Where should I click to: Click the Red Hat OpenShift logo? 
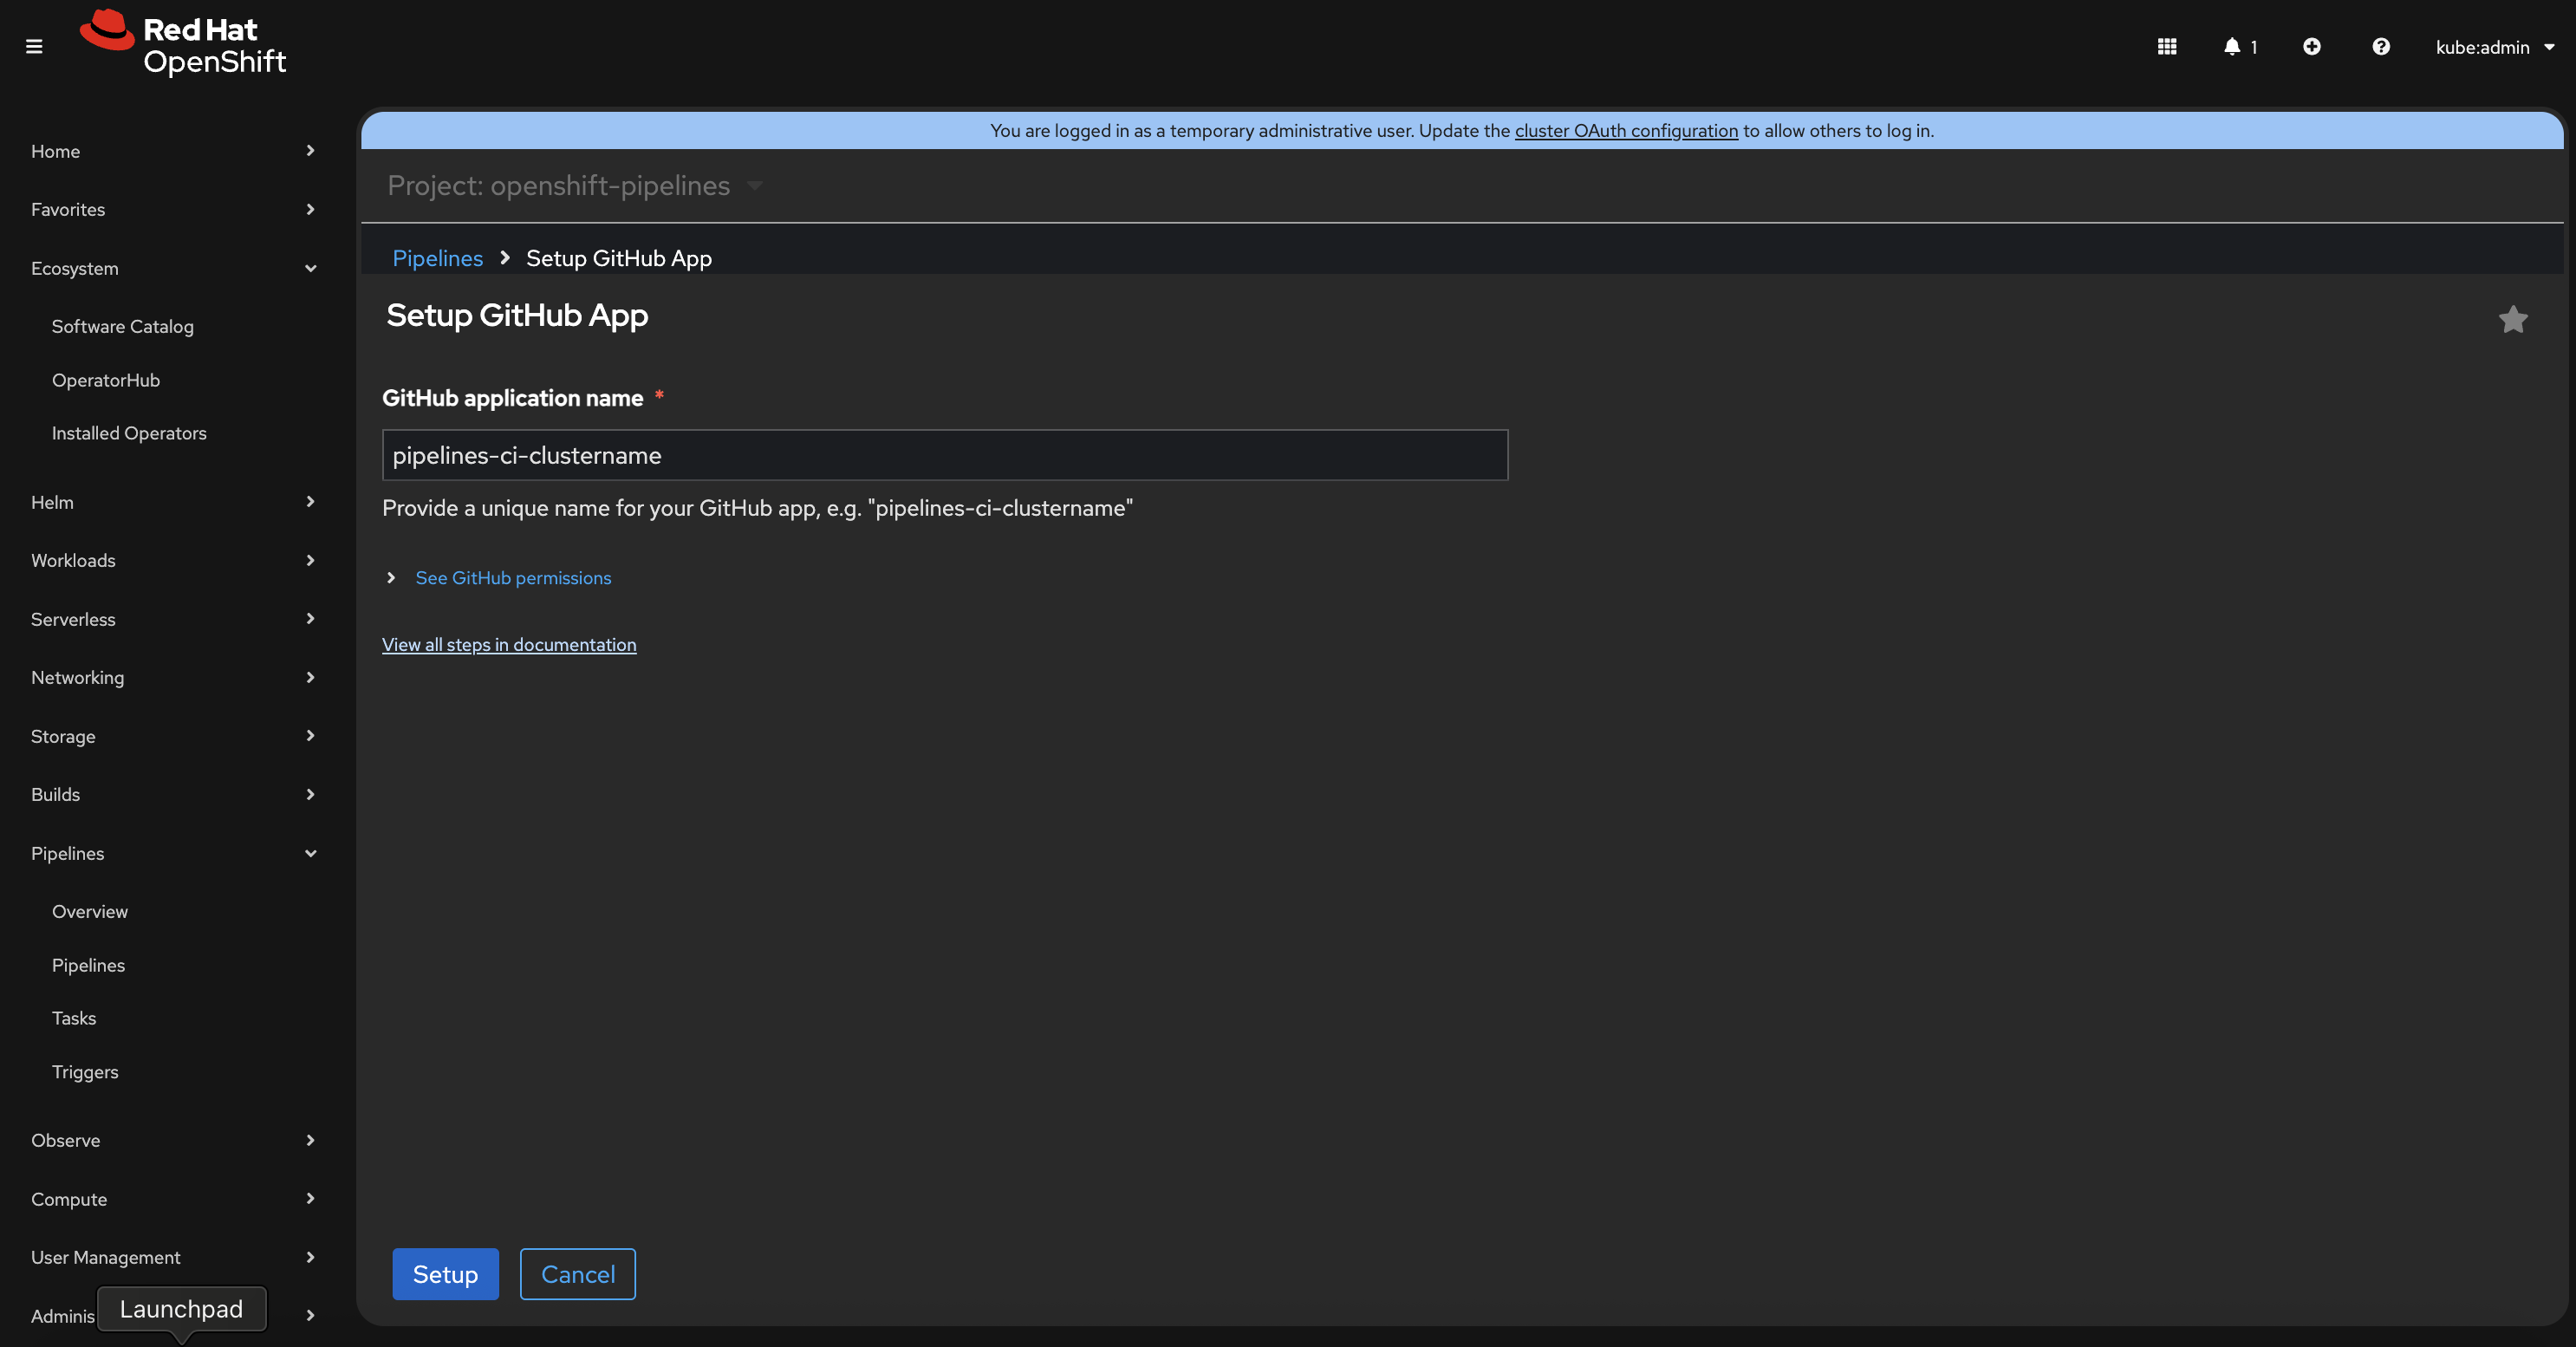click(184, 44)
